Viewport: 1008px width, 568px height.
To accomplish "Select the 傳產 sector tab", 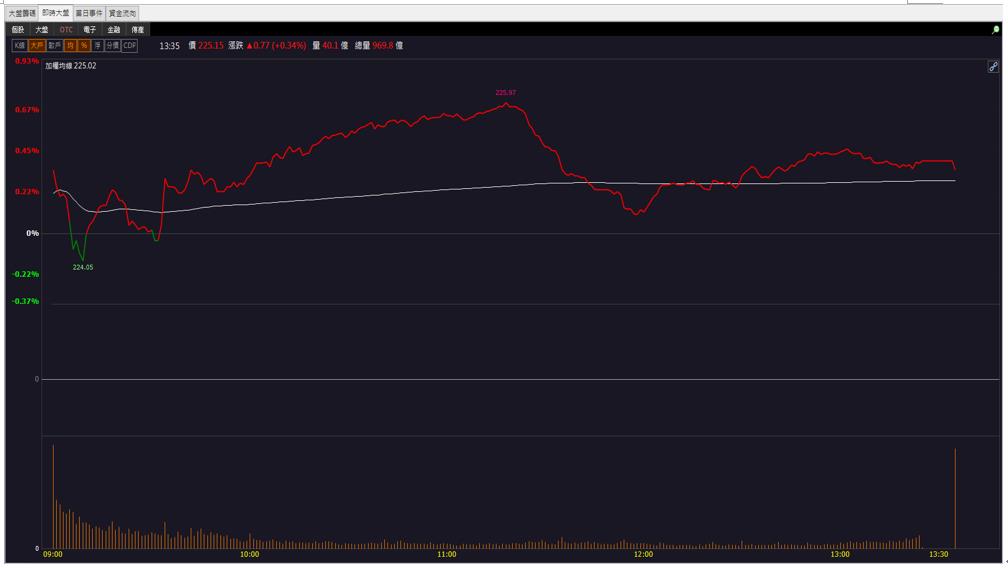I will click(x=138, y=30).
